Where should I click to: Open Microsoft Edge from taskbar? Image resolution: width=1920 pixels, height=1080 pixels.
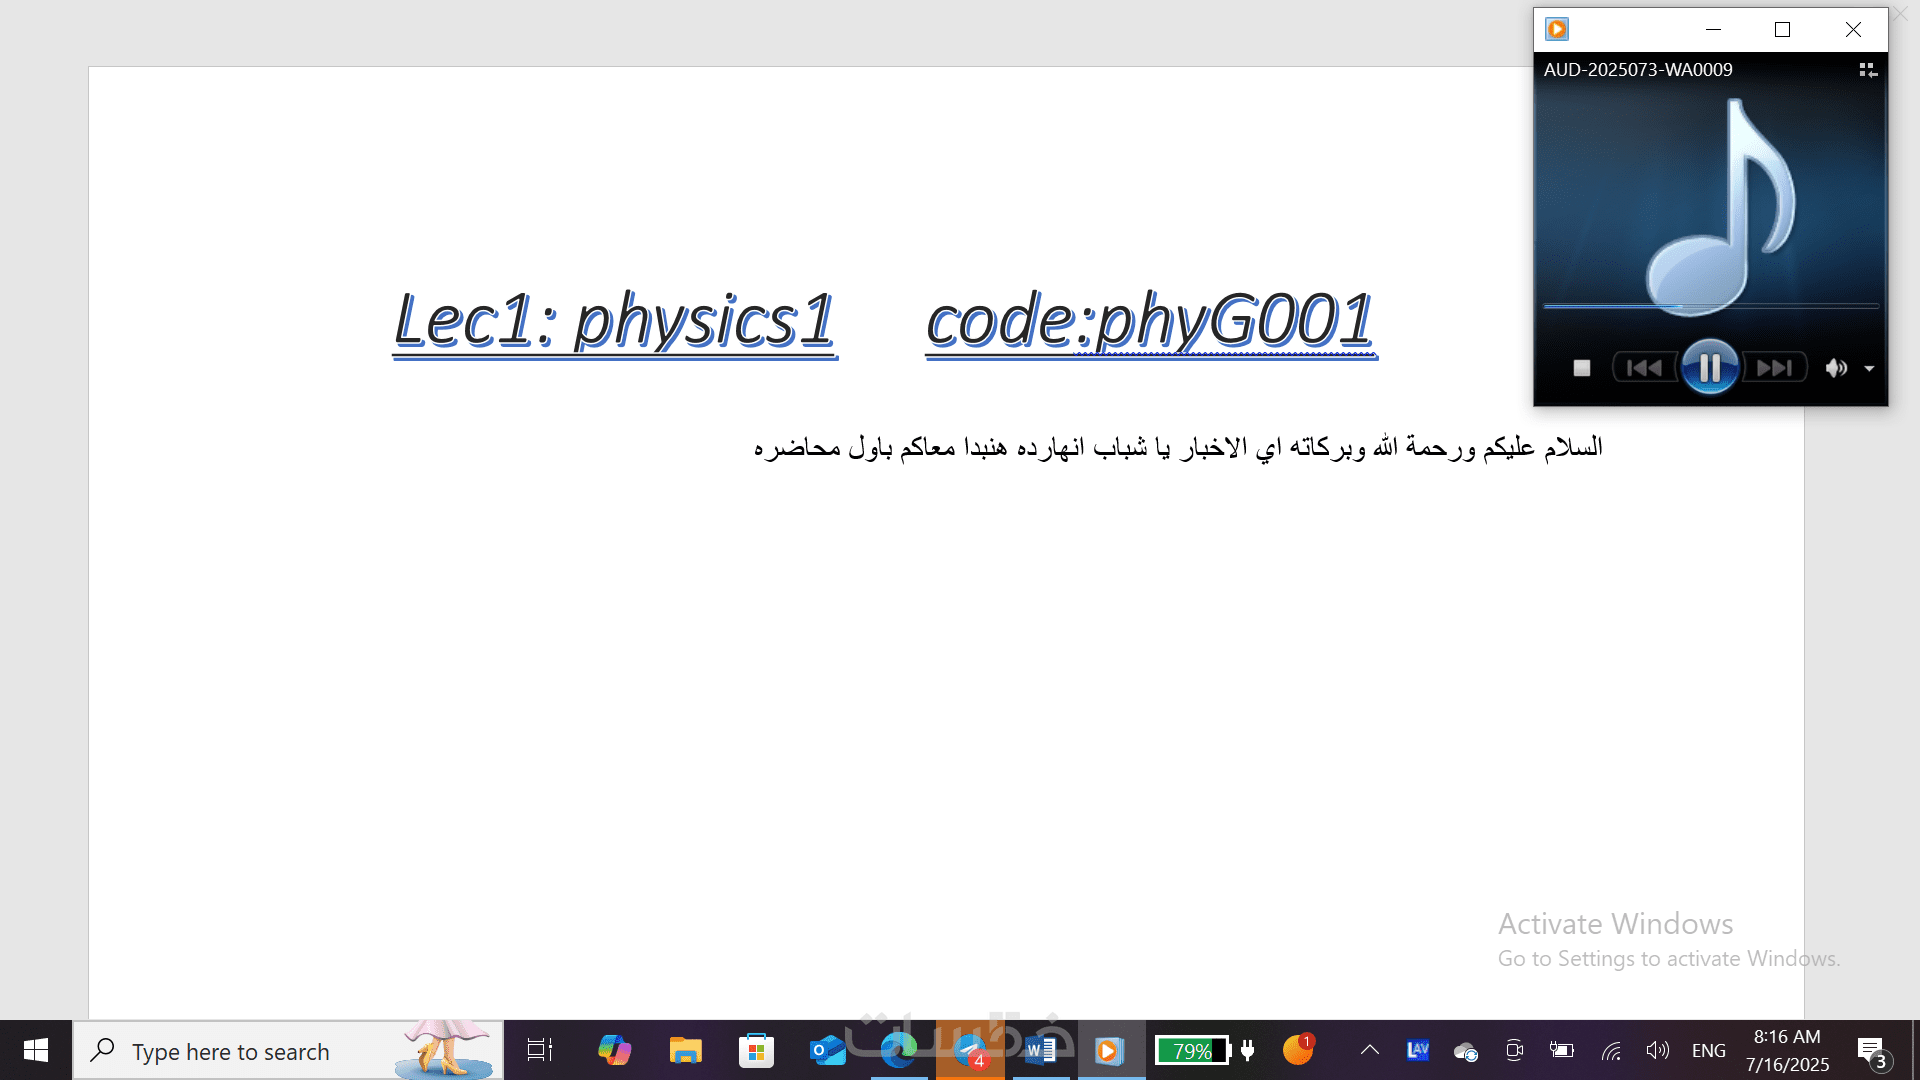click(898, 1050)
